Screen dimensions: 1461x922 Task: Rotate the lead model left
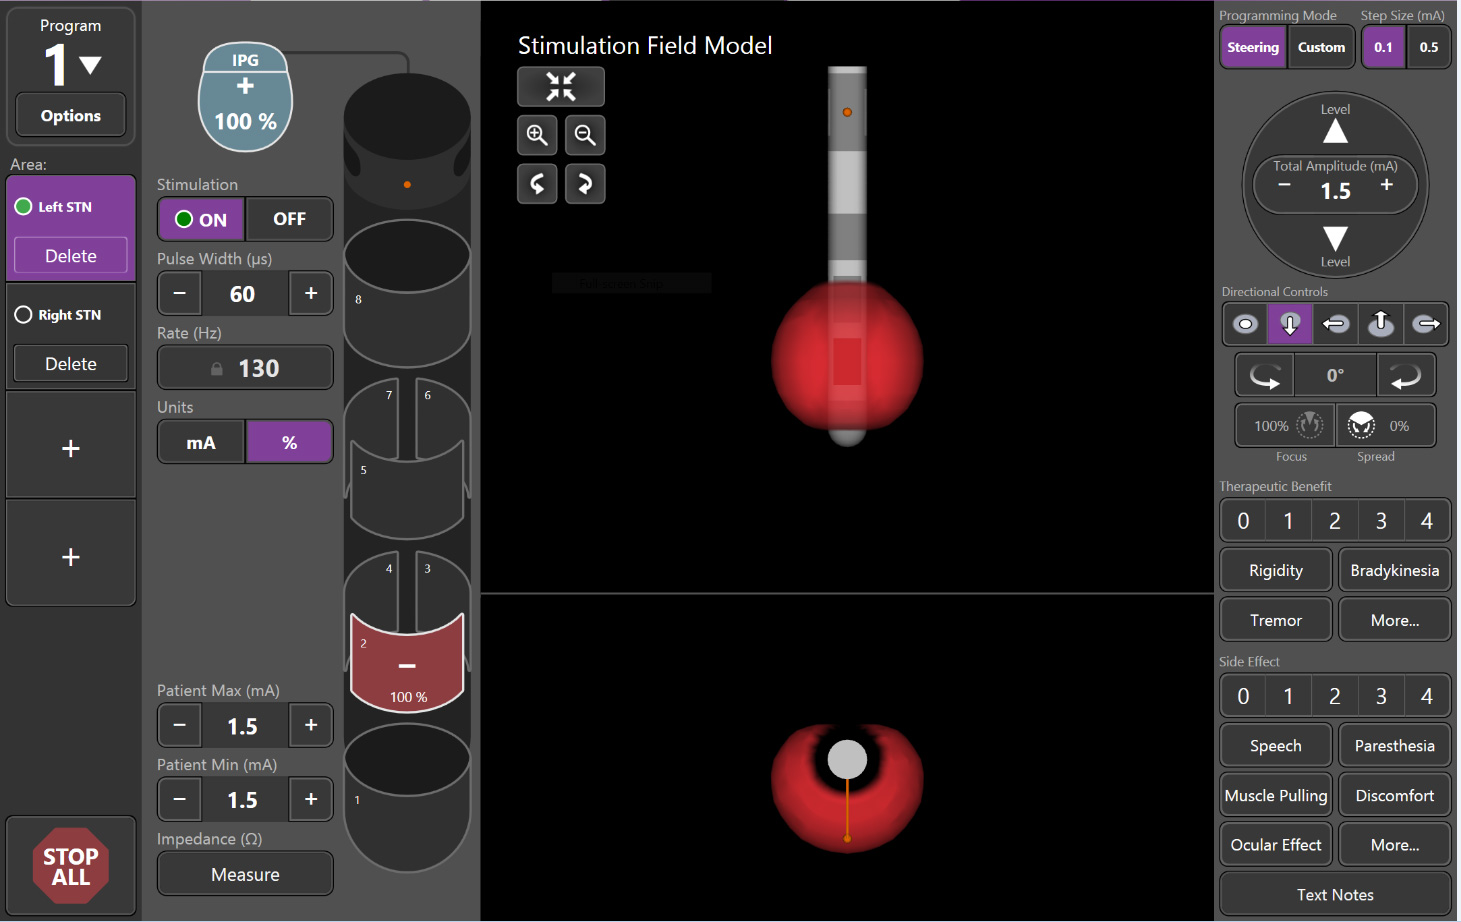[x=537, y=184]
